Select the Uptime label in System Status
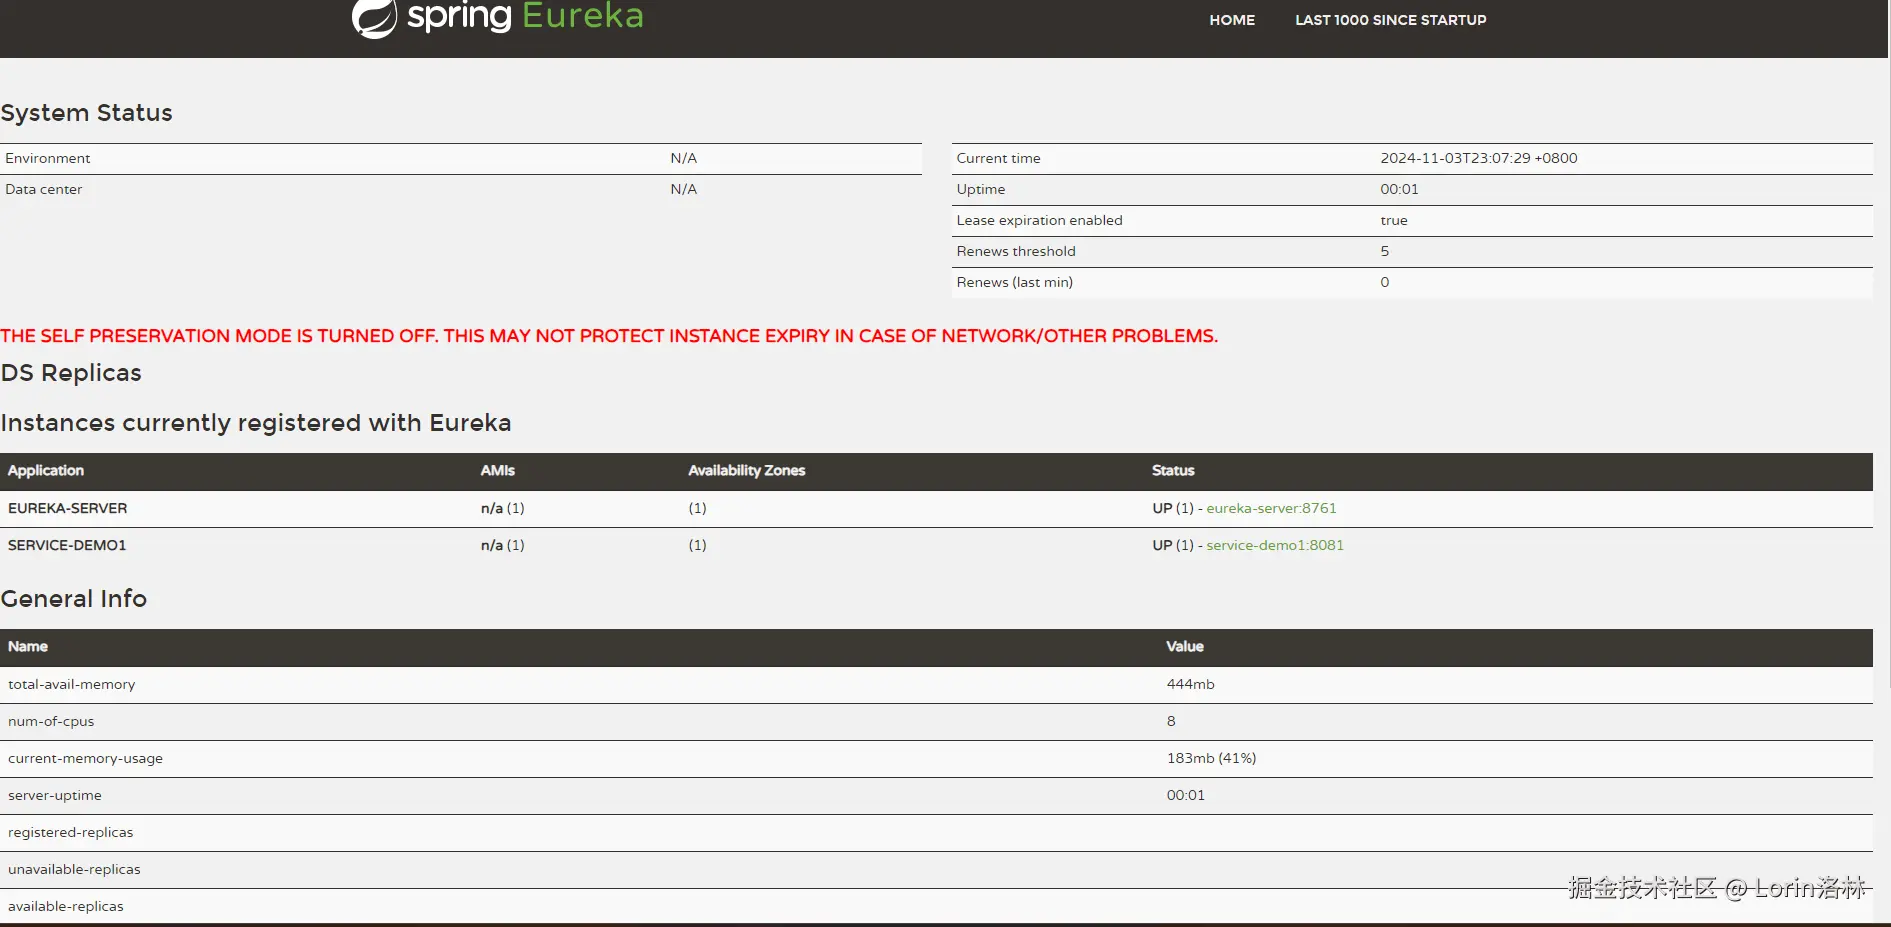Viewport: 1891px width, 927px height. pos(981,189)
